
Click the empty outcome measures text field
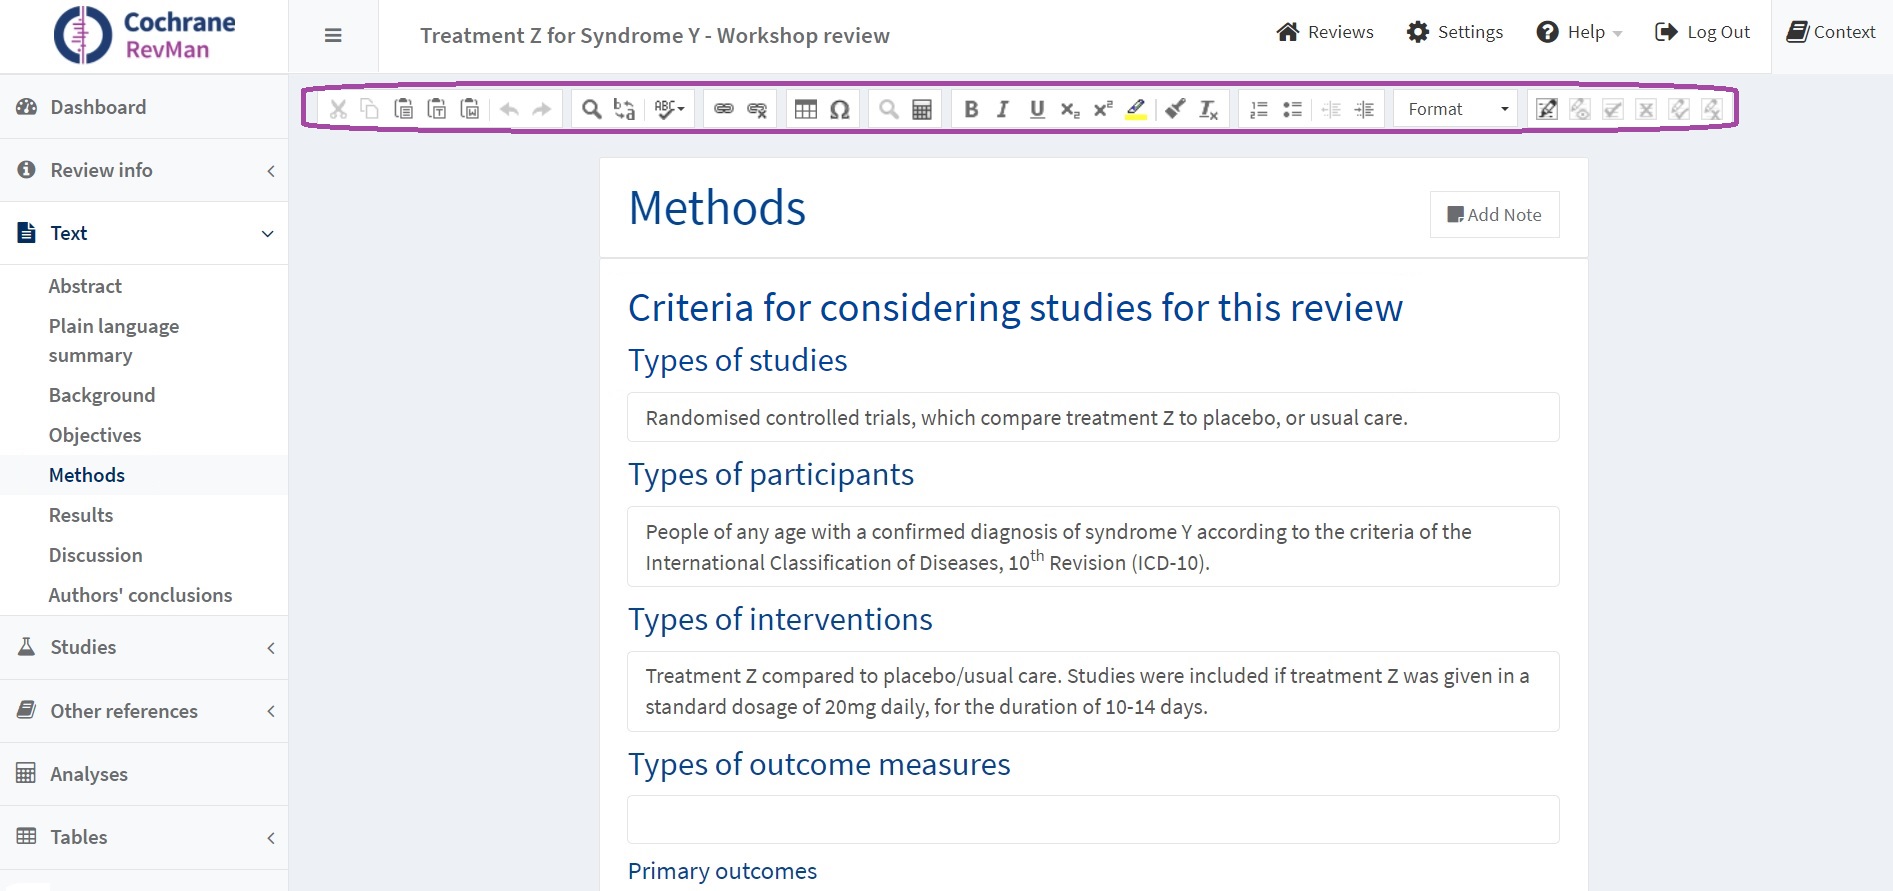1092,819
